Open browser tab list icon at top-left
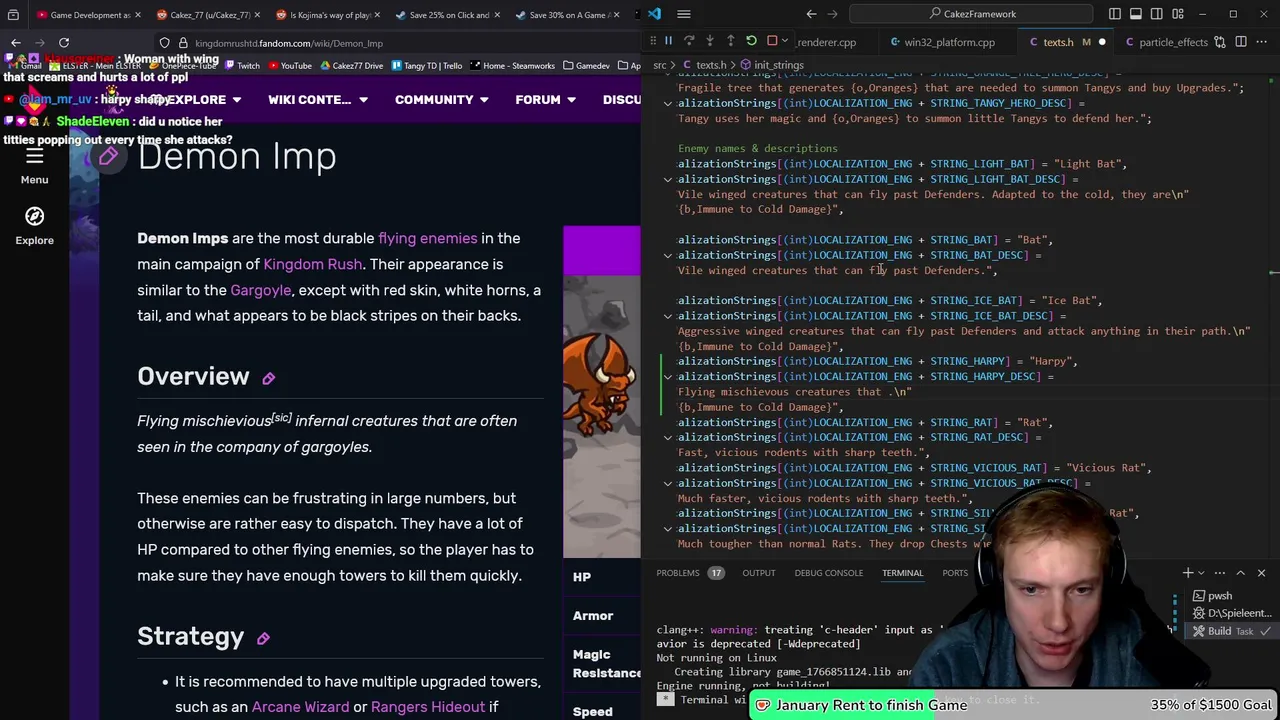The height and width of the screenshot is (720, 1280). tap(13, 15)
